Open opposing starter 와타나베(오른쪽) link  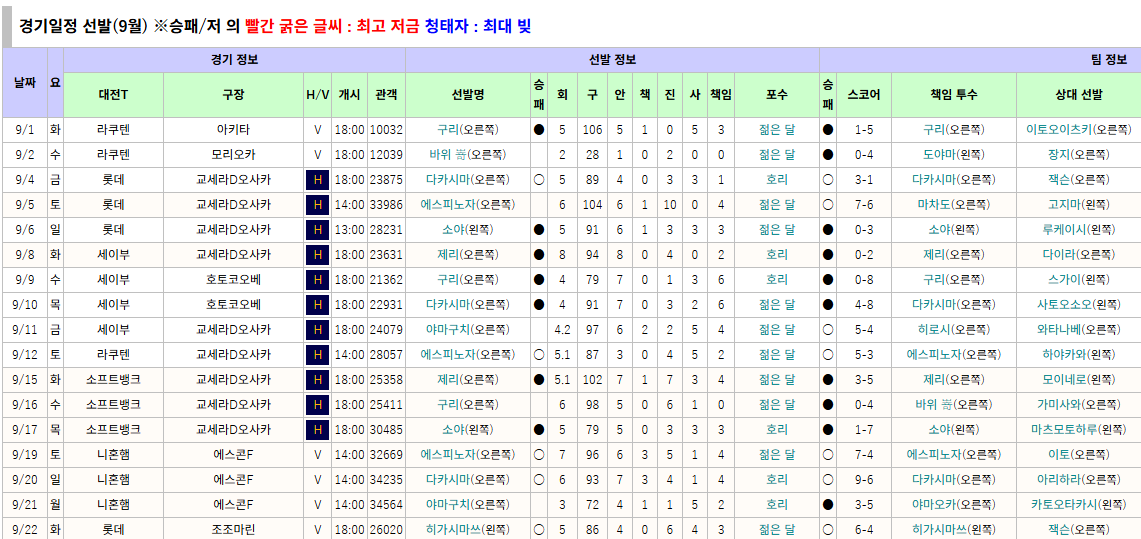[1078, 330]
